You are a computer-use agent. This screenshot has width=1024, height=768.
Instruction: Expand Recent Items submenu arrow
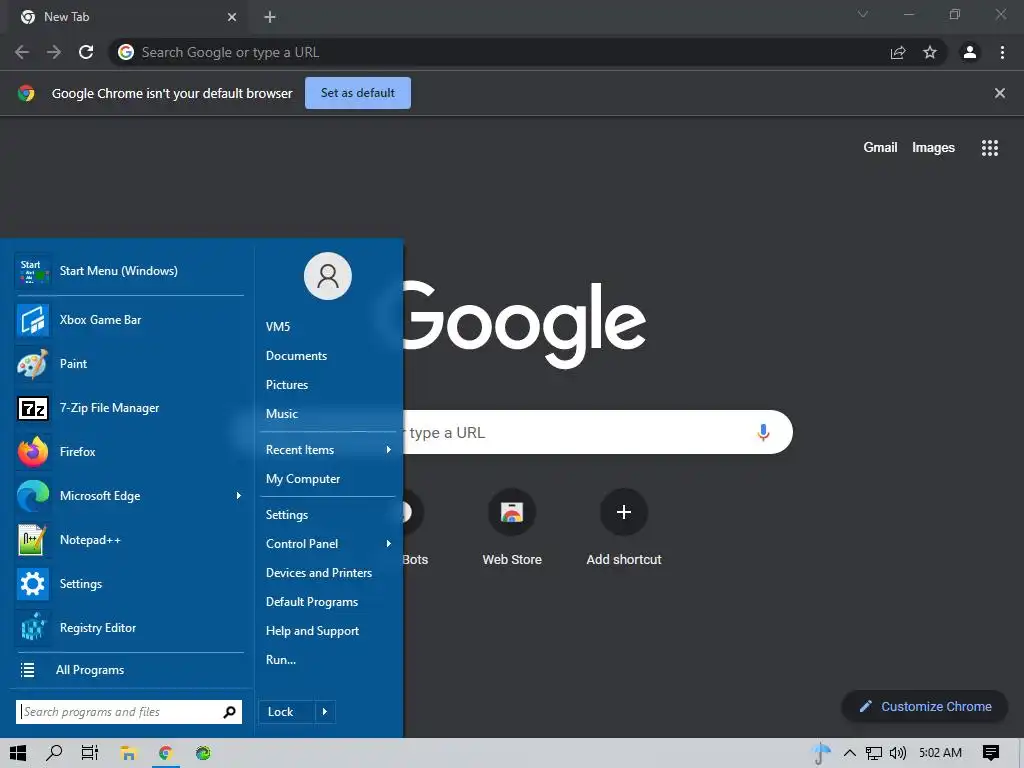(x=389, y=450)
